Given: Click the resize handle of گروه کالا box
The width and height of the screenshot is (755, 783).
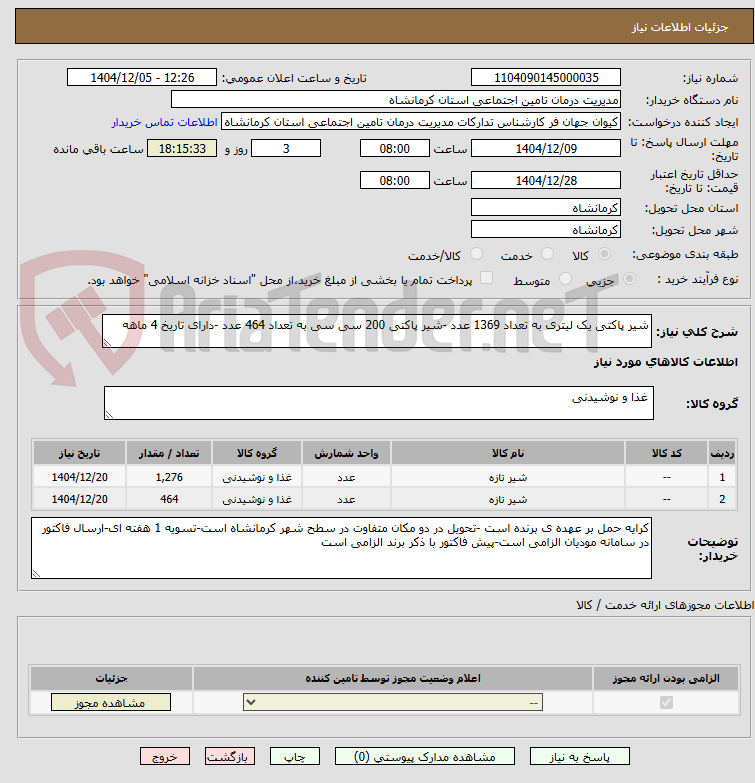Looking at the screenshot, I should tap(109, 414).
